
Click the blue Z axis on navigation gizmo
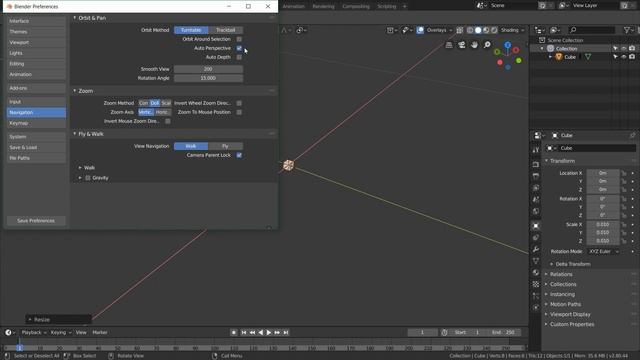[507, 45]
